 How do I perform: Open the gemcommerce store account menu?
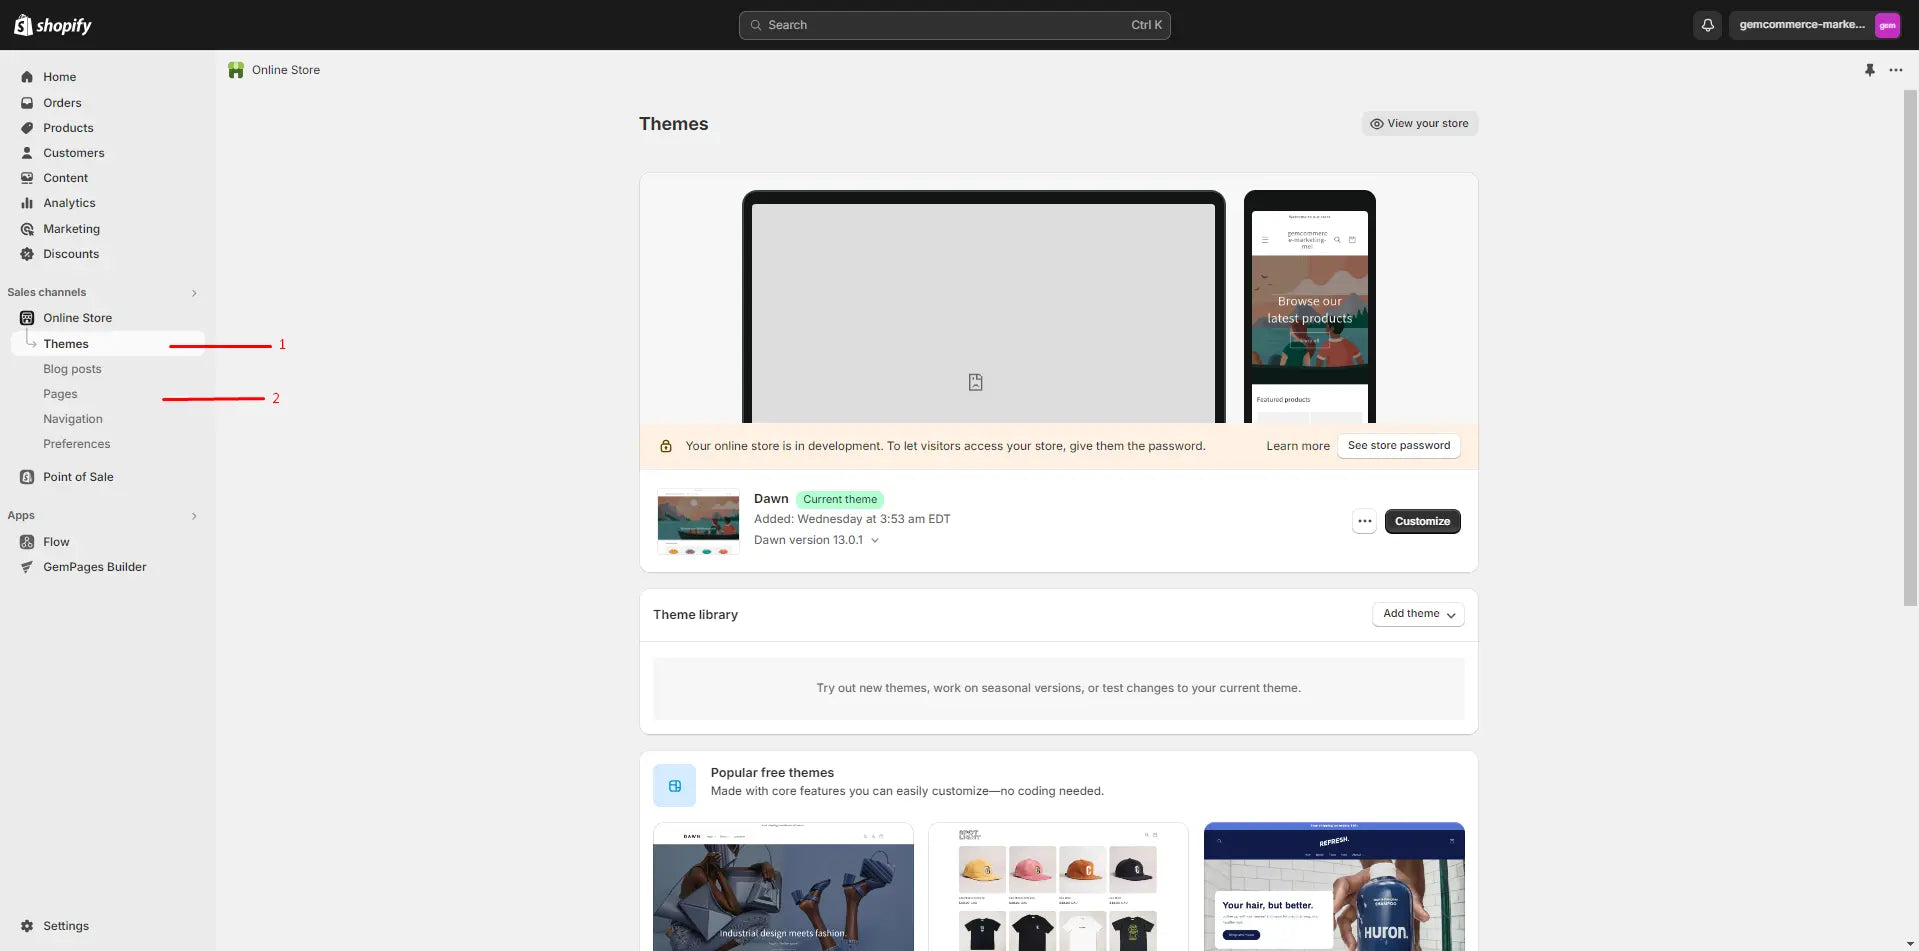[1815, 25]
